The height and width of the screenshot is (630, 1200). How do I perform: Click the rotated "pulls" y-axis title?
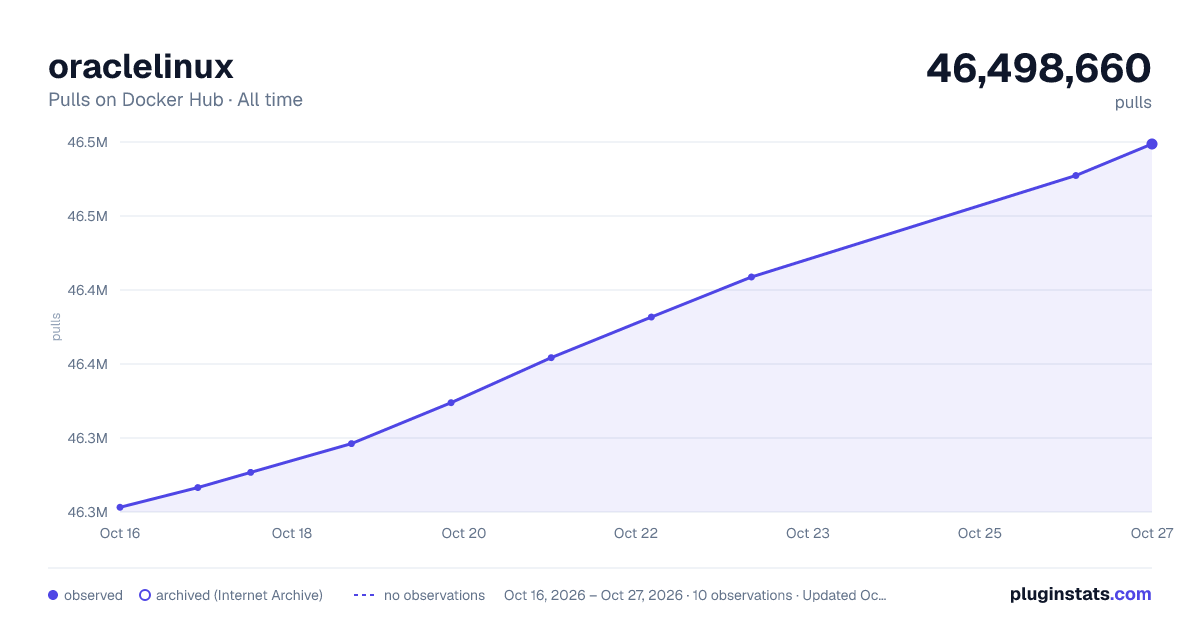pos(56,326)
